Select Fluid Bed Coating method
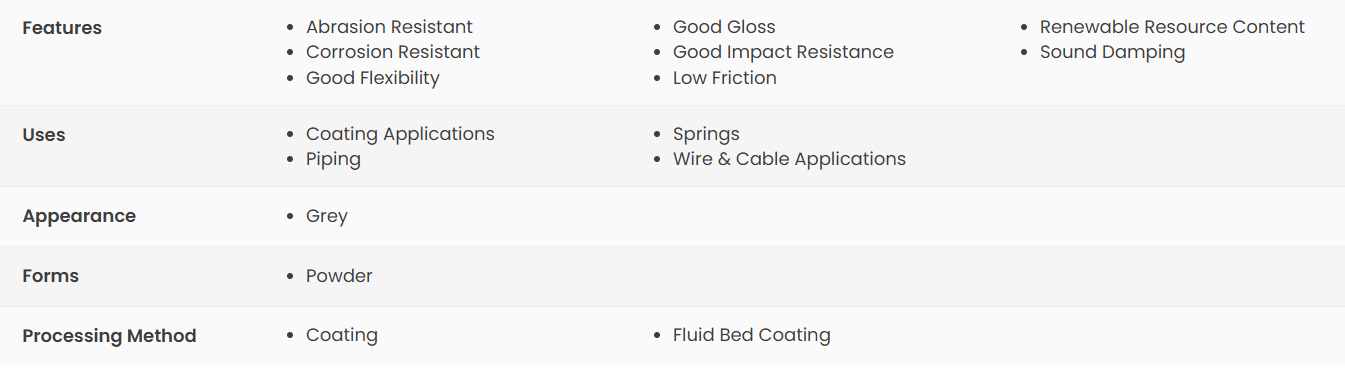 752,336
